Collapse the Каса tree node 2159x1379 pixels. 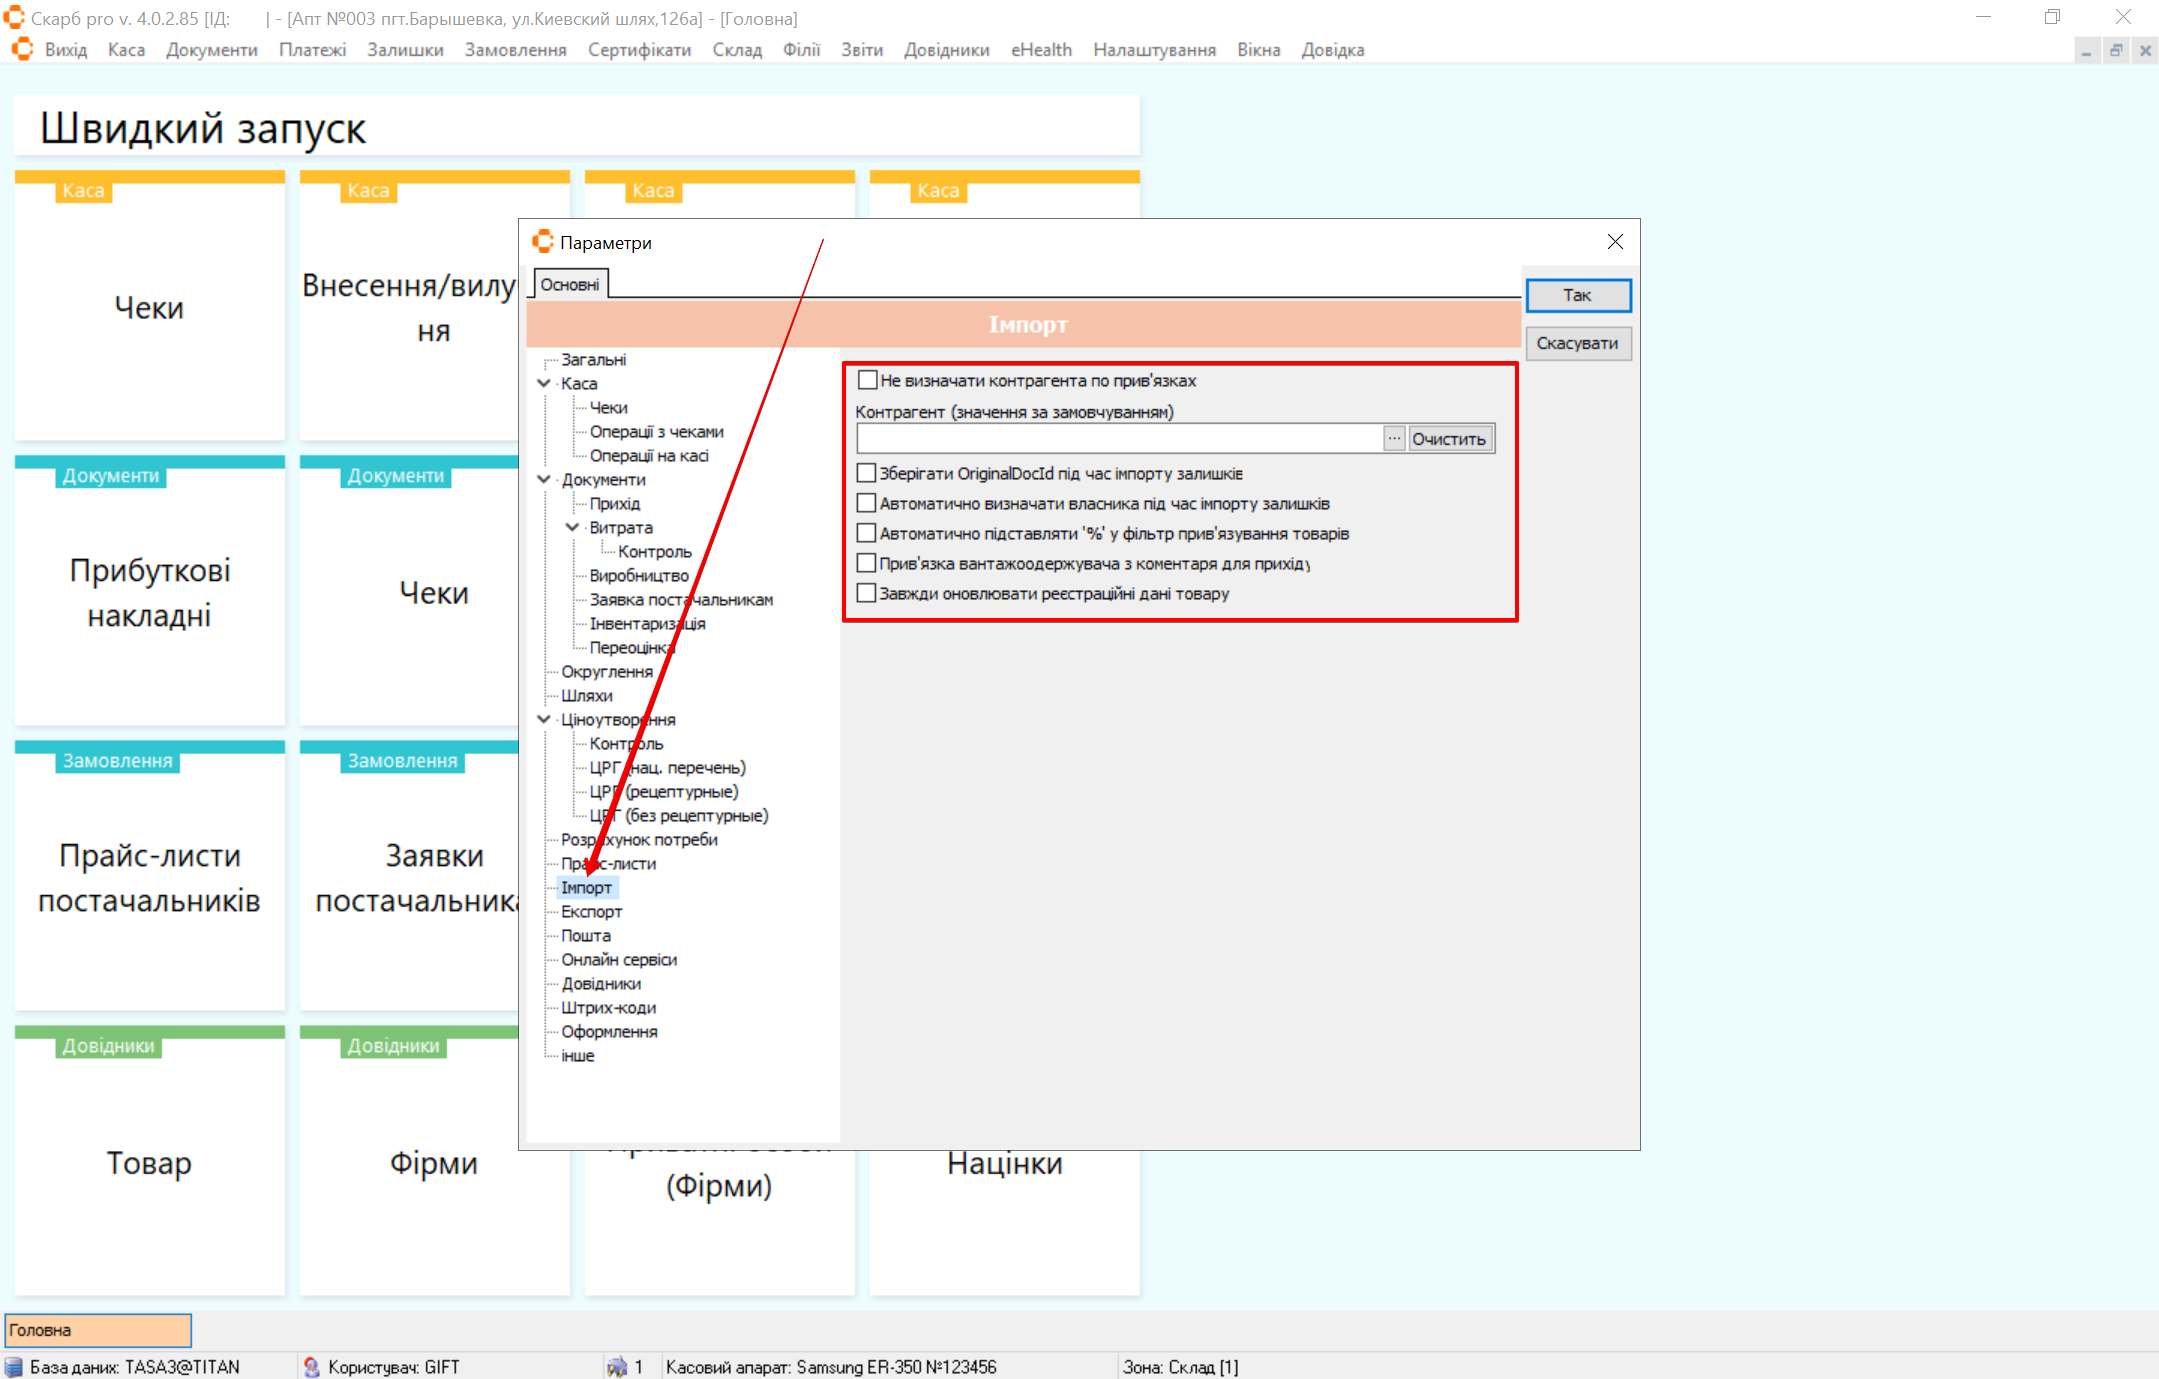544,383
